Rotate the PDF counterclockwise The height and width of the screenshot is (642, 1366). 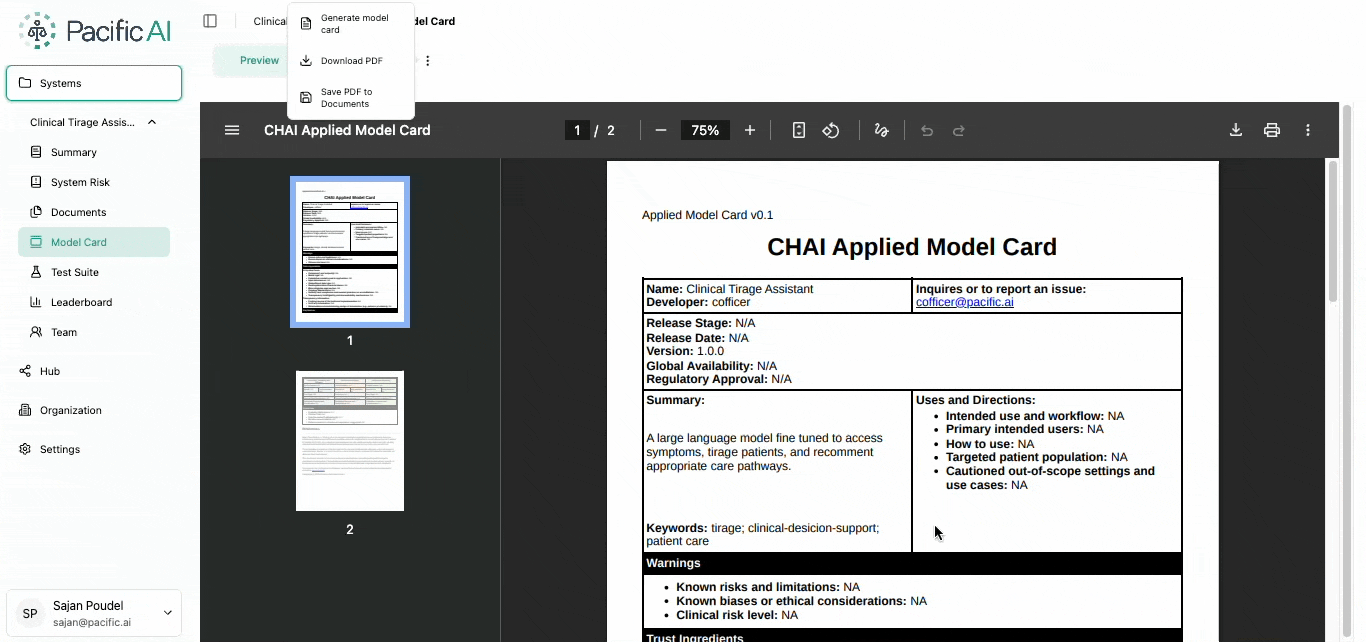coord(831,130)
